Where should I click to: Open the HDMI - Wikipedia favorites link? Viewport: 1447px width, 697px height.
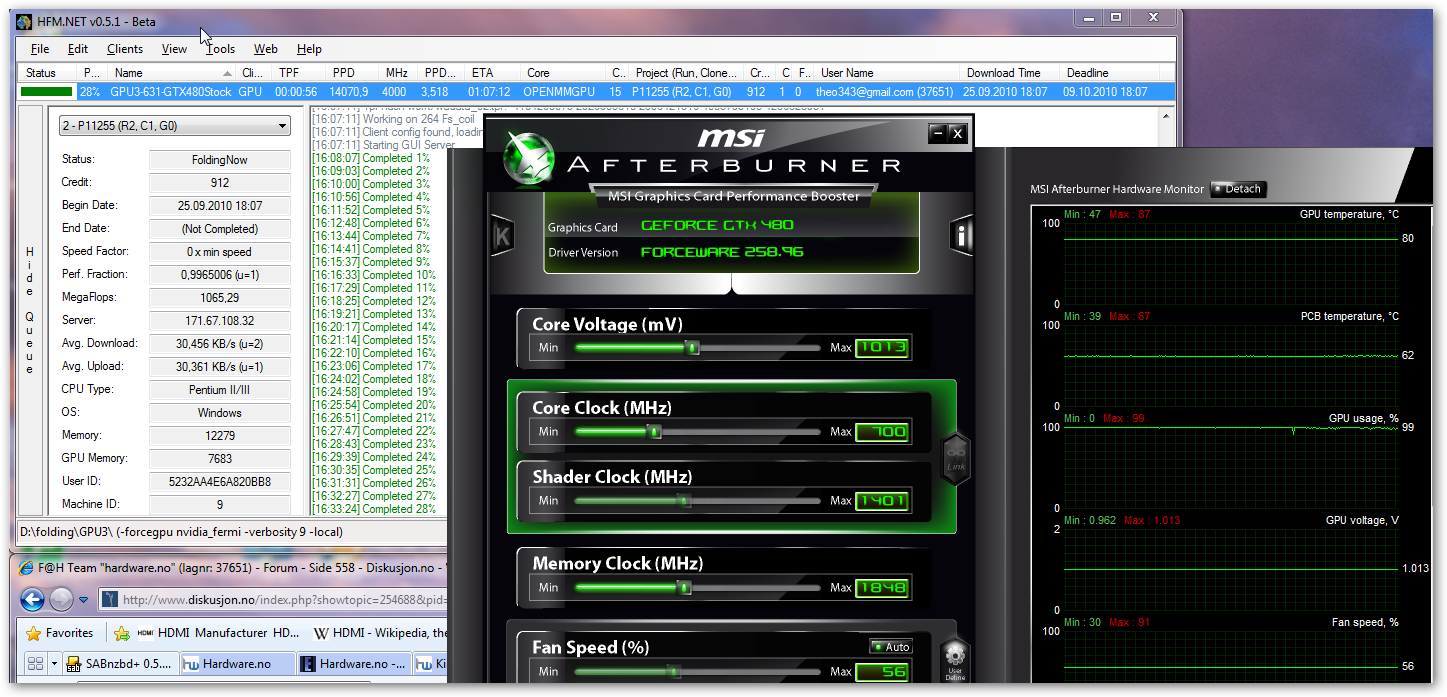pos(380,633)
